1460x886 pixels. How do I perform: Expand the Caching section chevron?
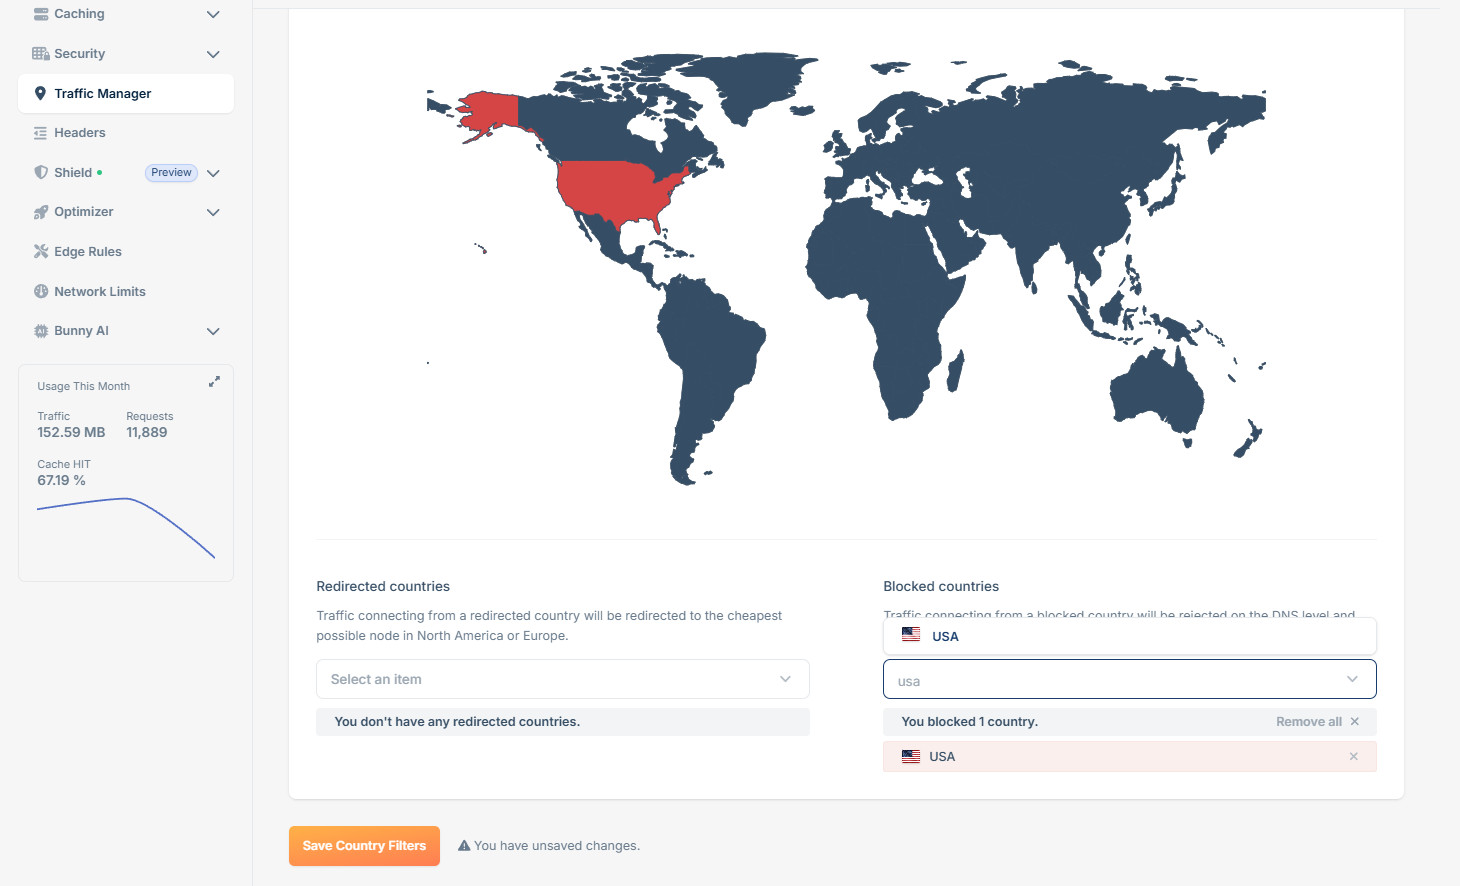[x=212, y=14]
